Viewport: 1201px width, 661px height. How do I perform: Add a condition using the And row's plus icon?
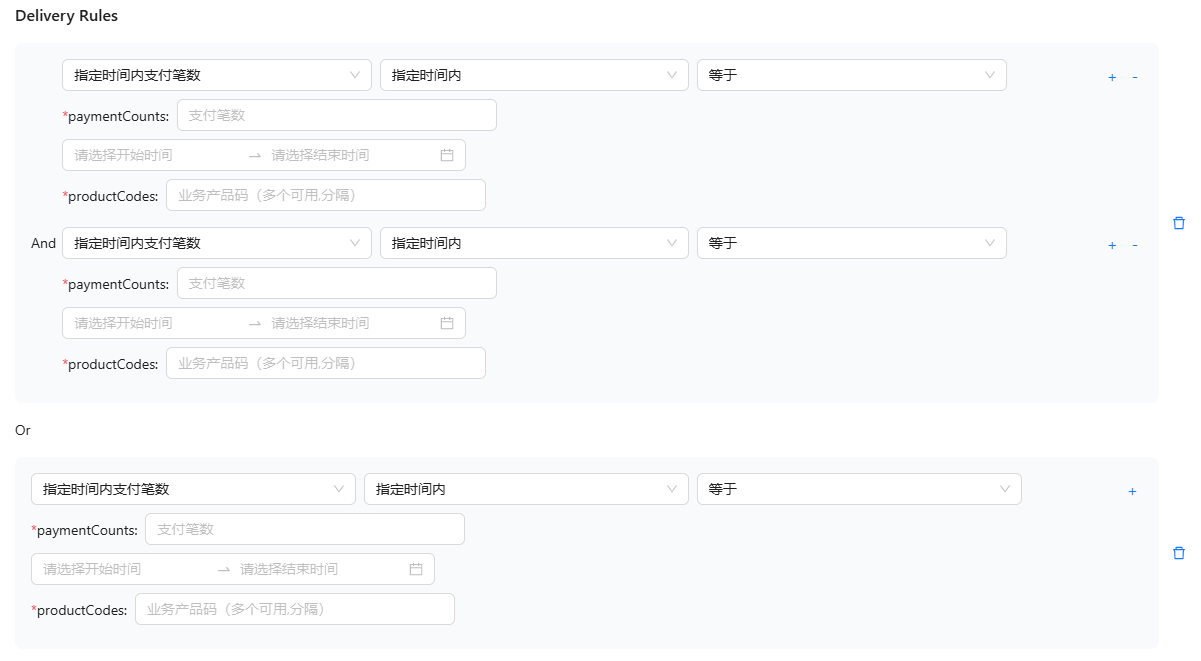(x=1112, y=245)
